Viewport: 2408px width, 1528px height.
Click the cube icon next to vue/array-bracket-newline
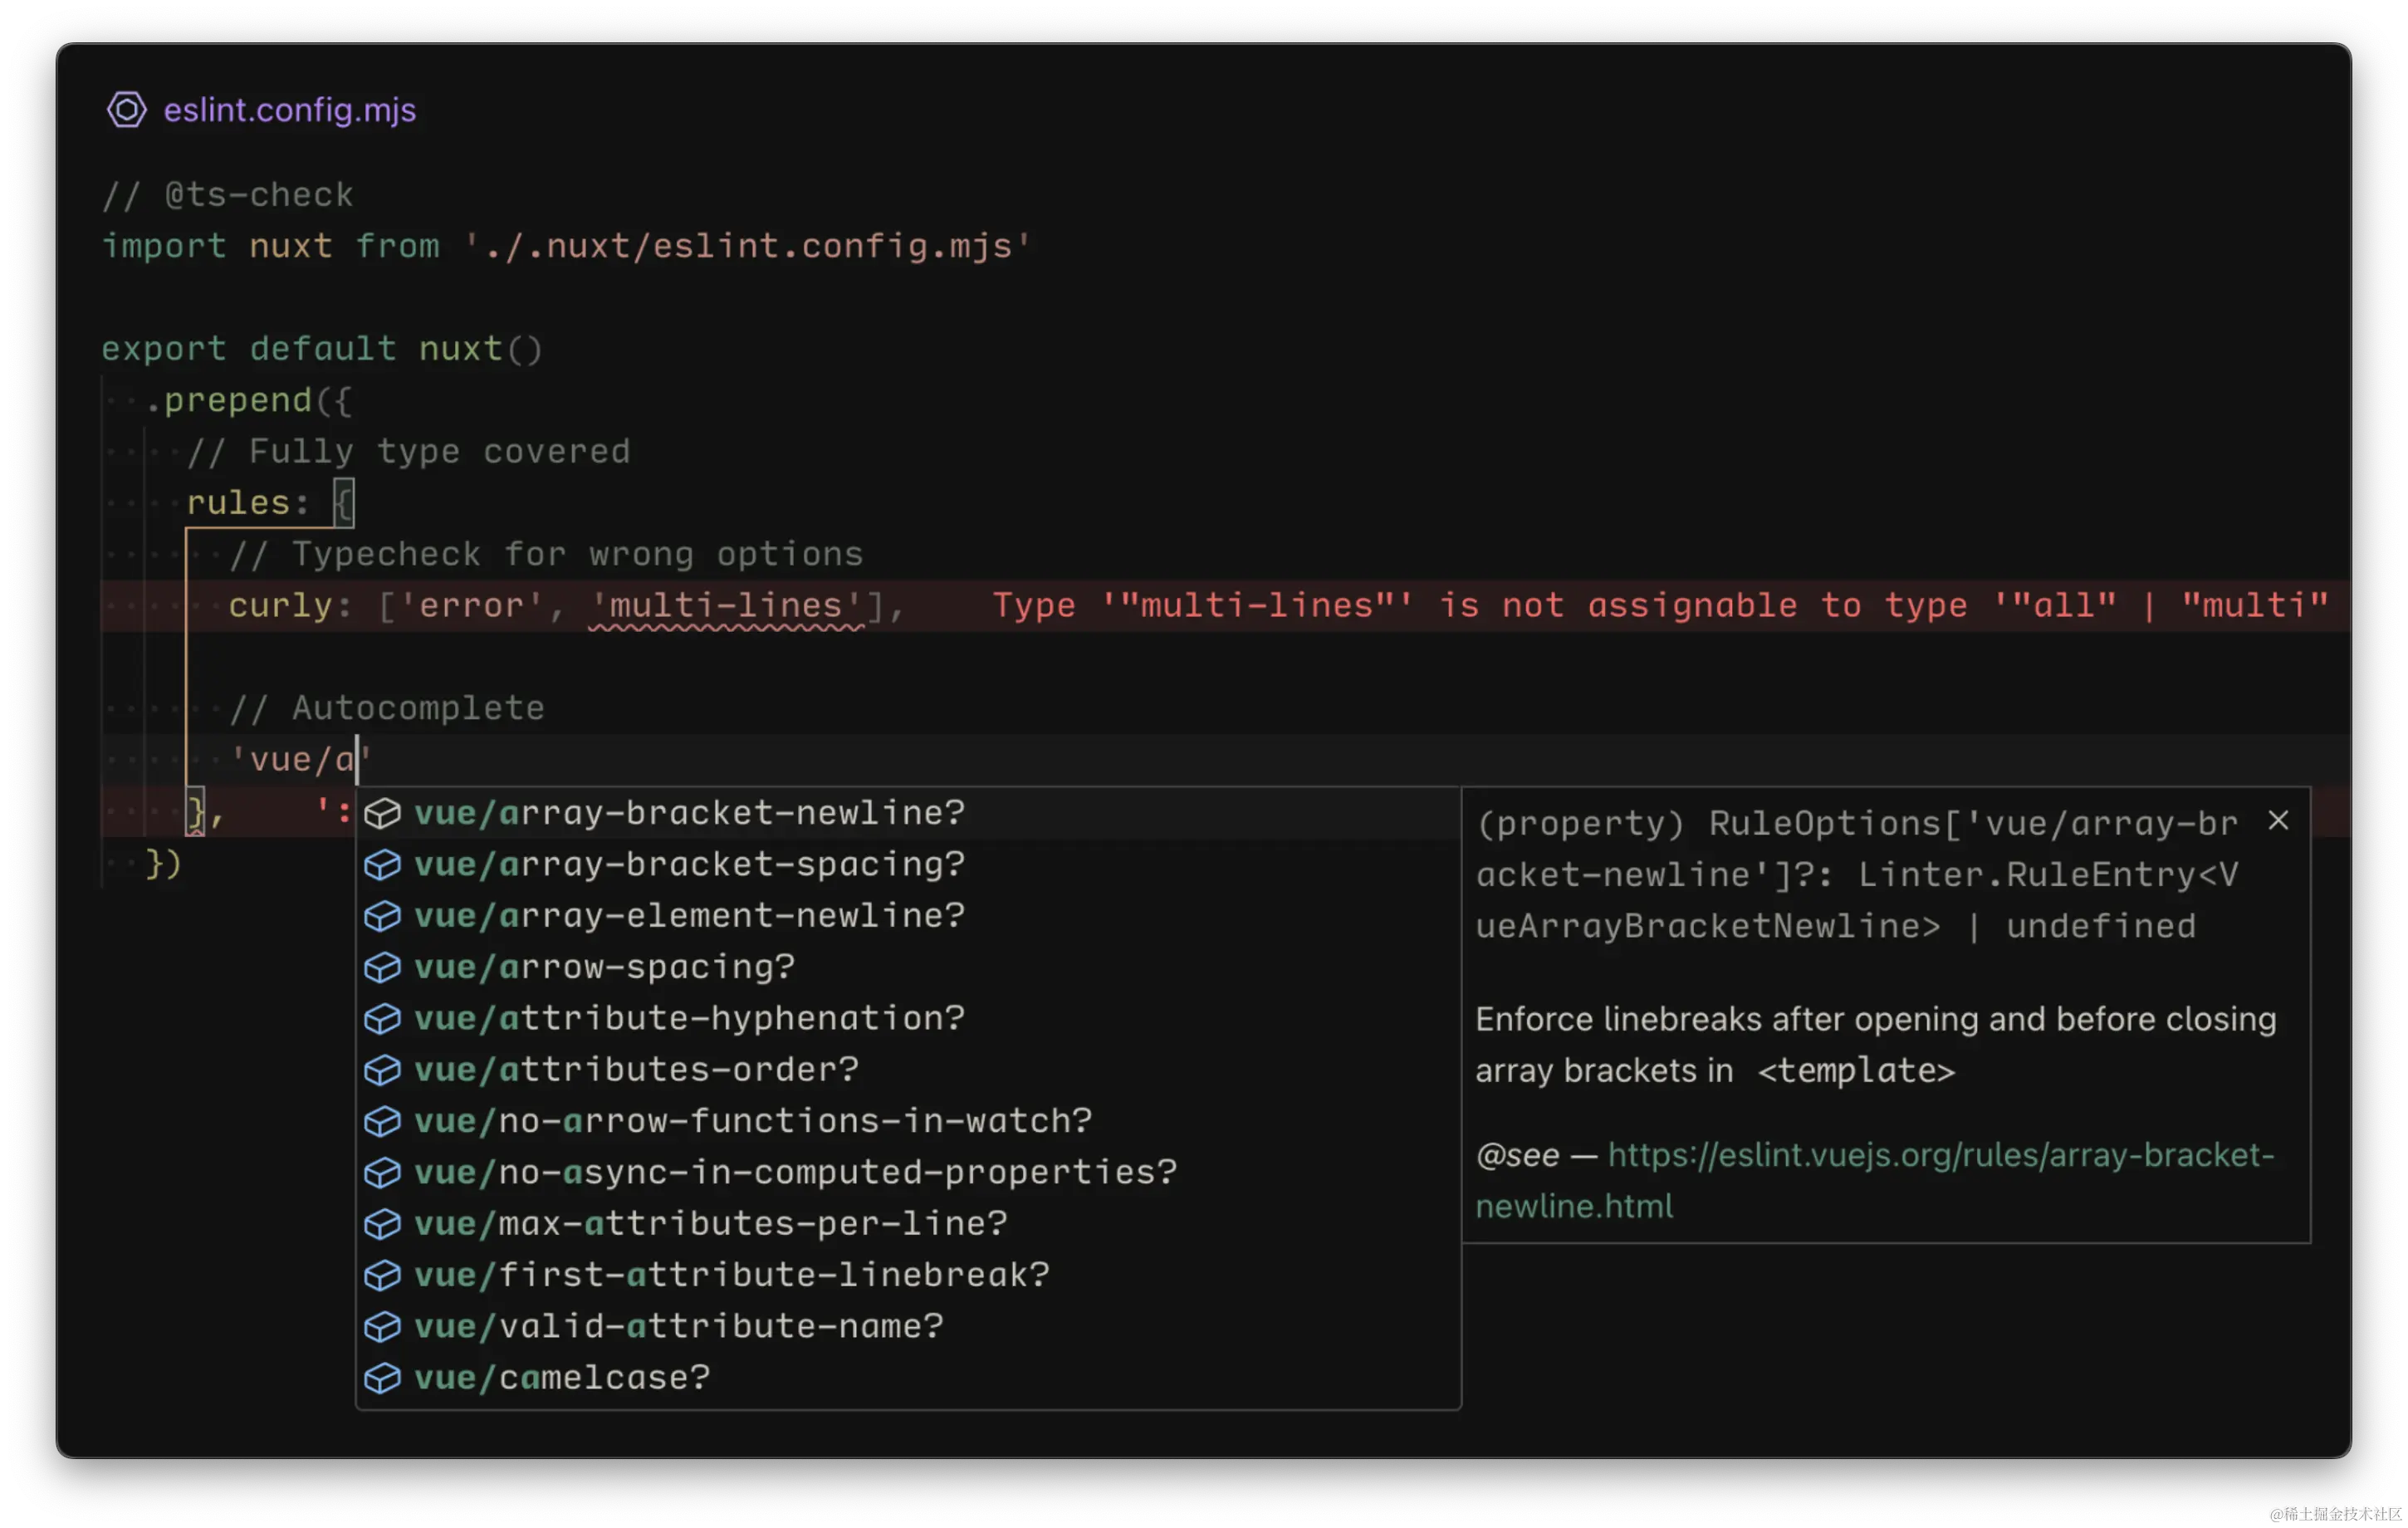(382, 814)
